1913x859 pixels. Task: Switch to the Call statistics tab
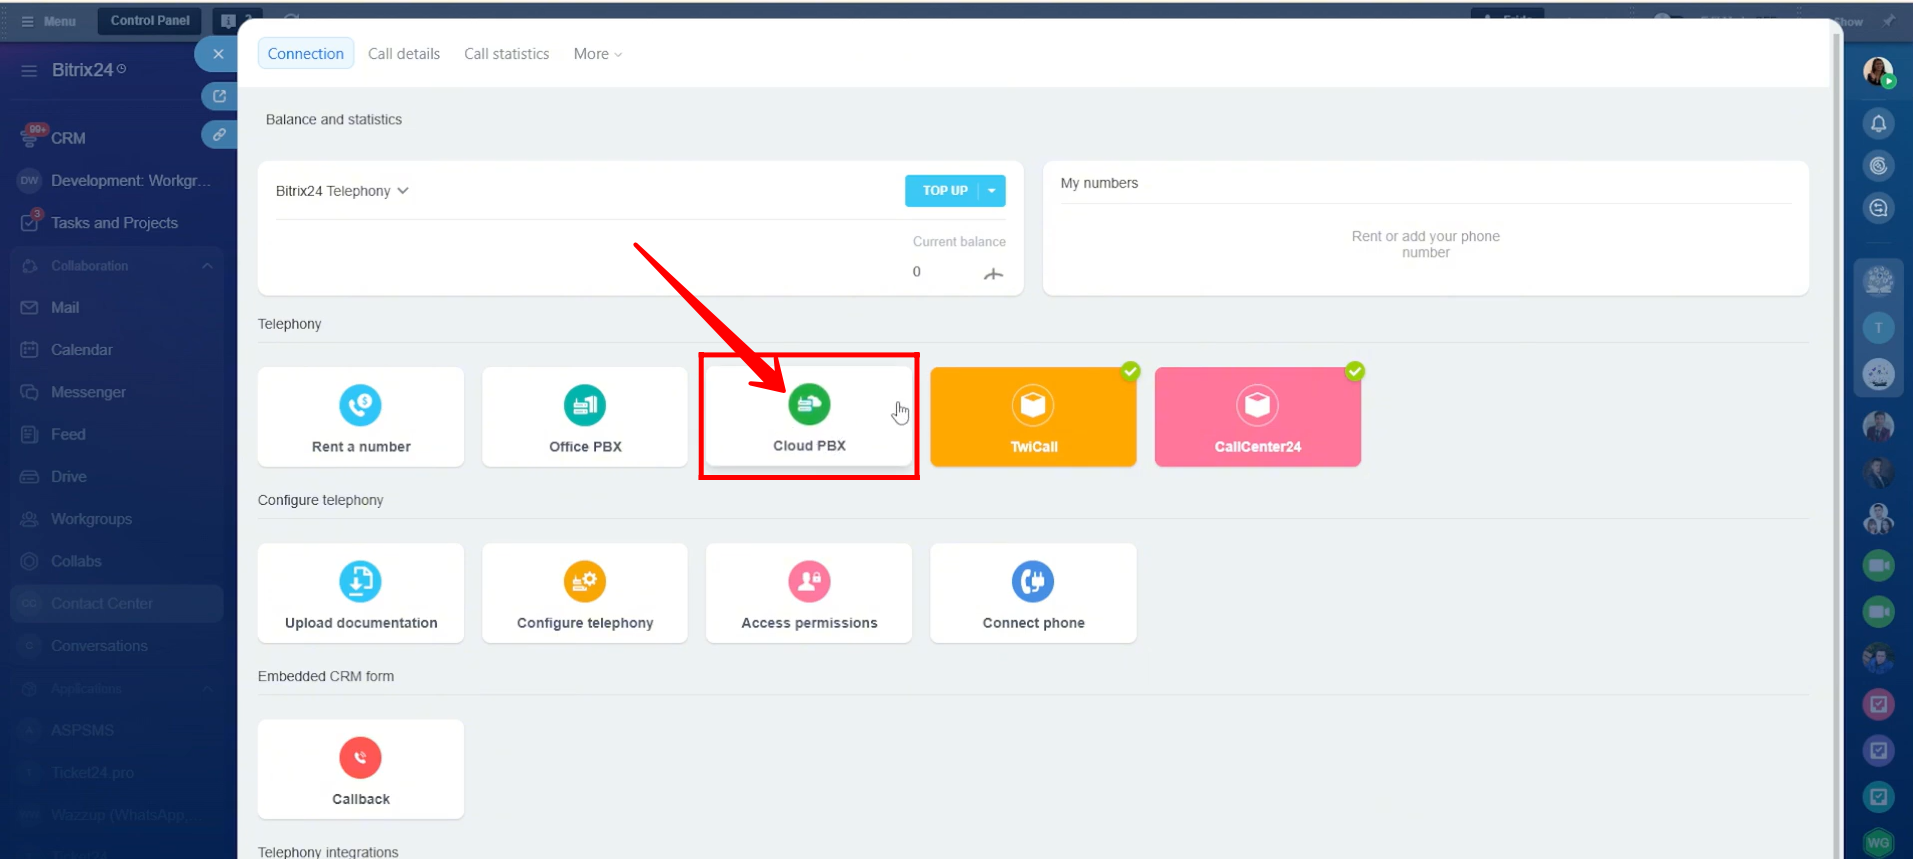point(506,54)
